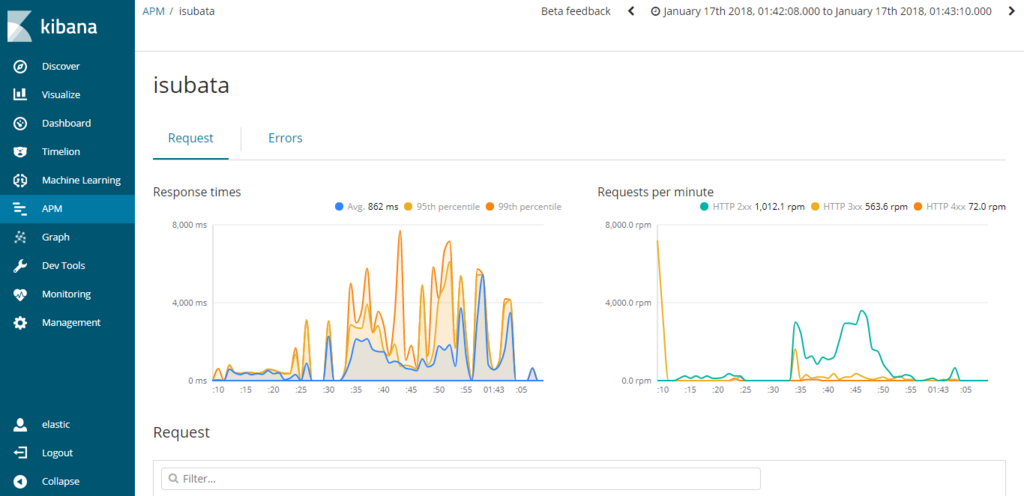
Task: Click the Collapse label in sidebar
Action: [61, 482]
